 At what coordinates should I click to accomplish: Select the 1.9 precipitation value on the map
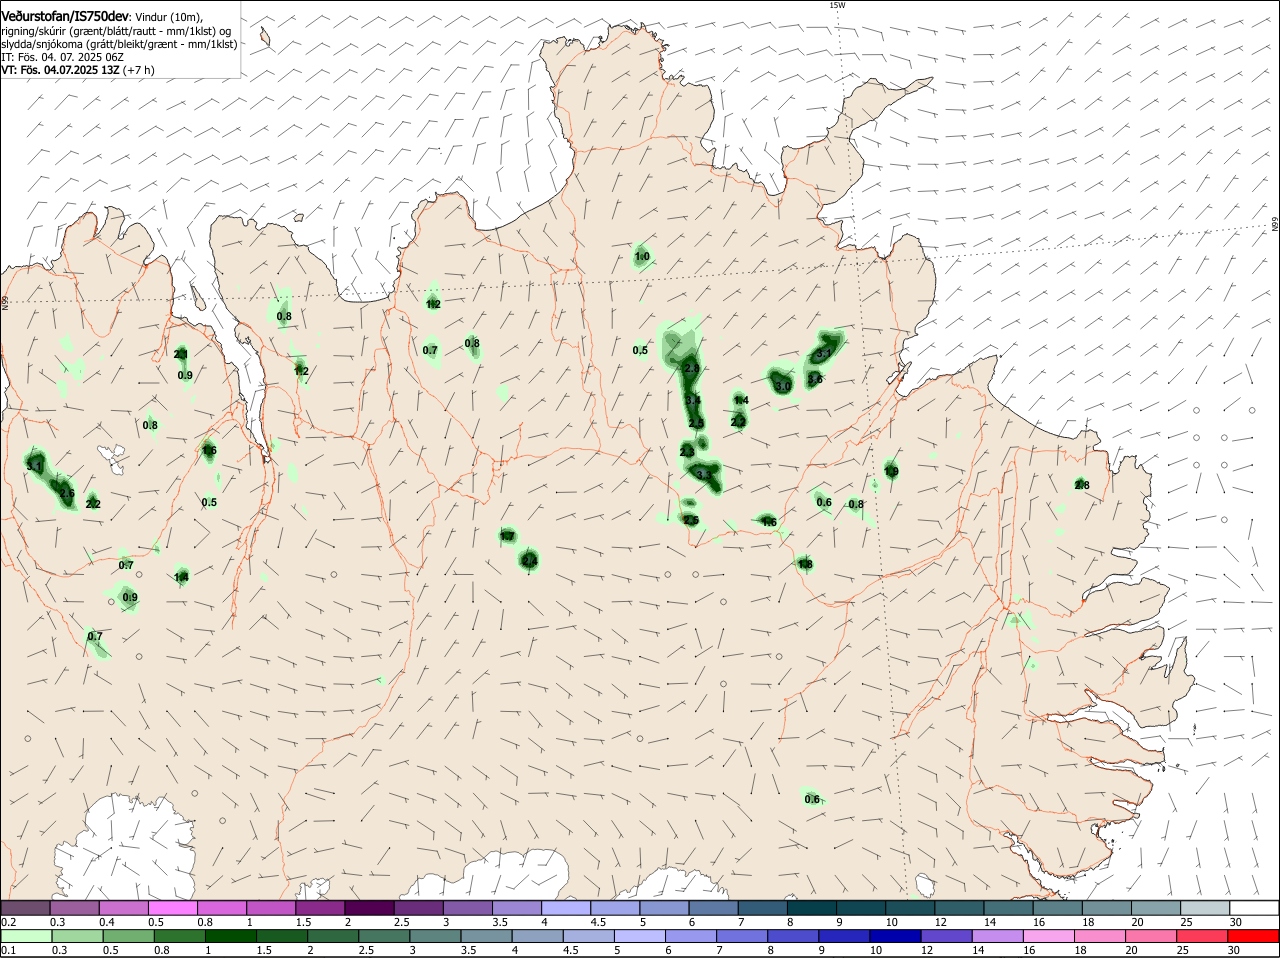(x=891, y=471)
